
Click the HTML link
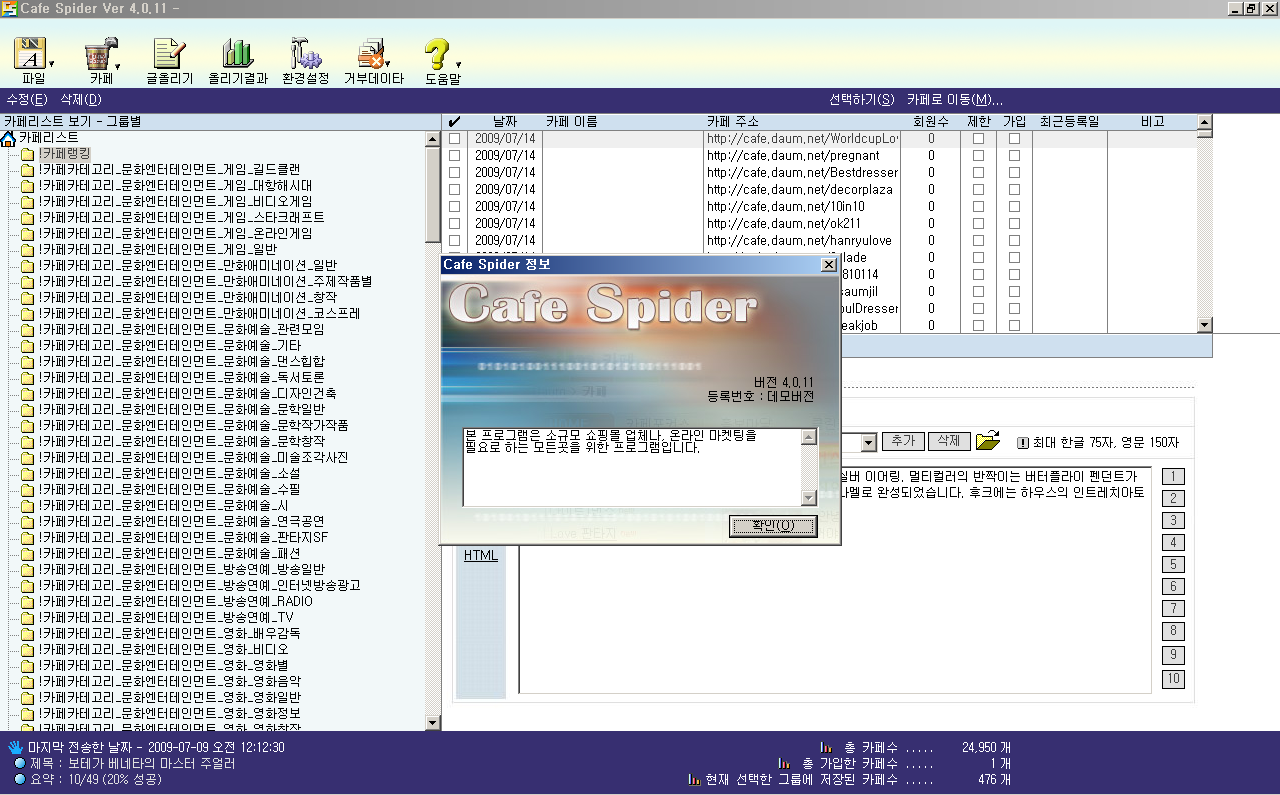[x=481, y=556]
